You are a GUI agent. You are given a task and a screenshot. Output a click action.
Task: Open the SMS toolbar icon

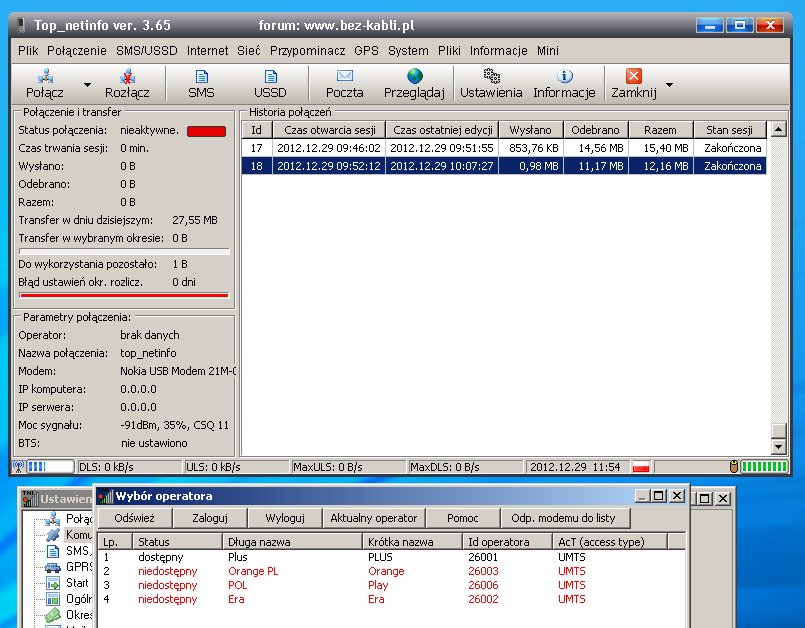201,76
